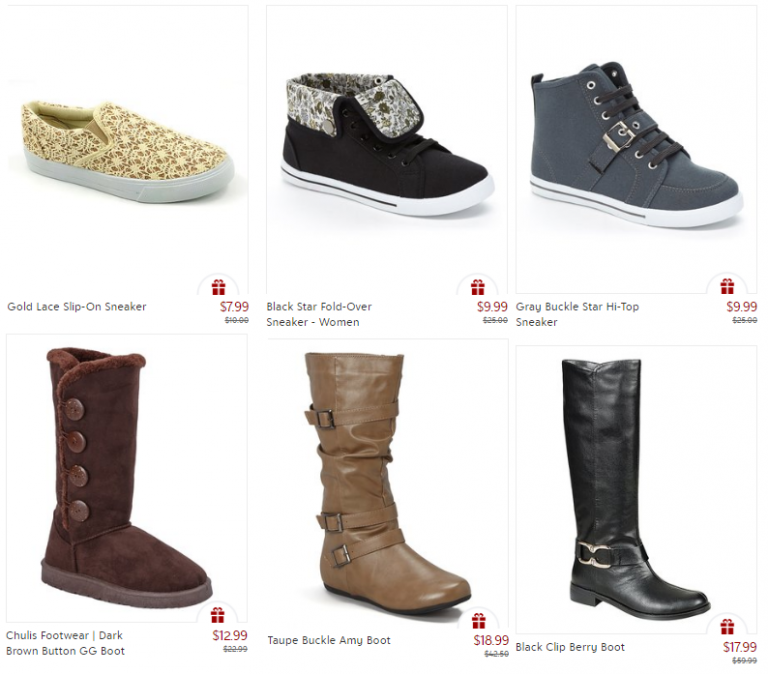Click gift icon on Black Clip Berry Boot
This screenshot has width=768, height=674.
point(727,626)
